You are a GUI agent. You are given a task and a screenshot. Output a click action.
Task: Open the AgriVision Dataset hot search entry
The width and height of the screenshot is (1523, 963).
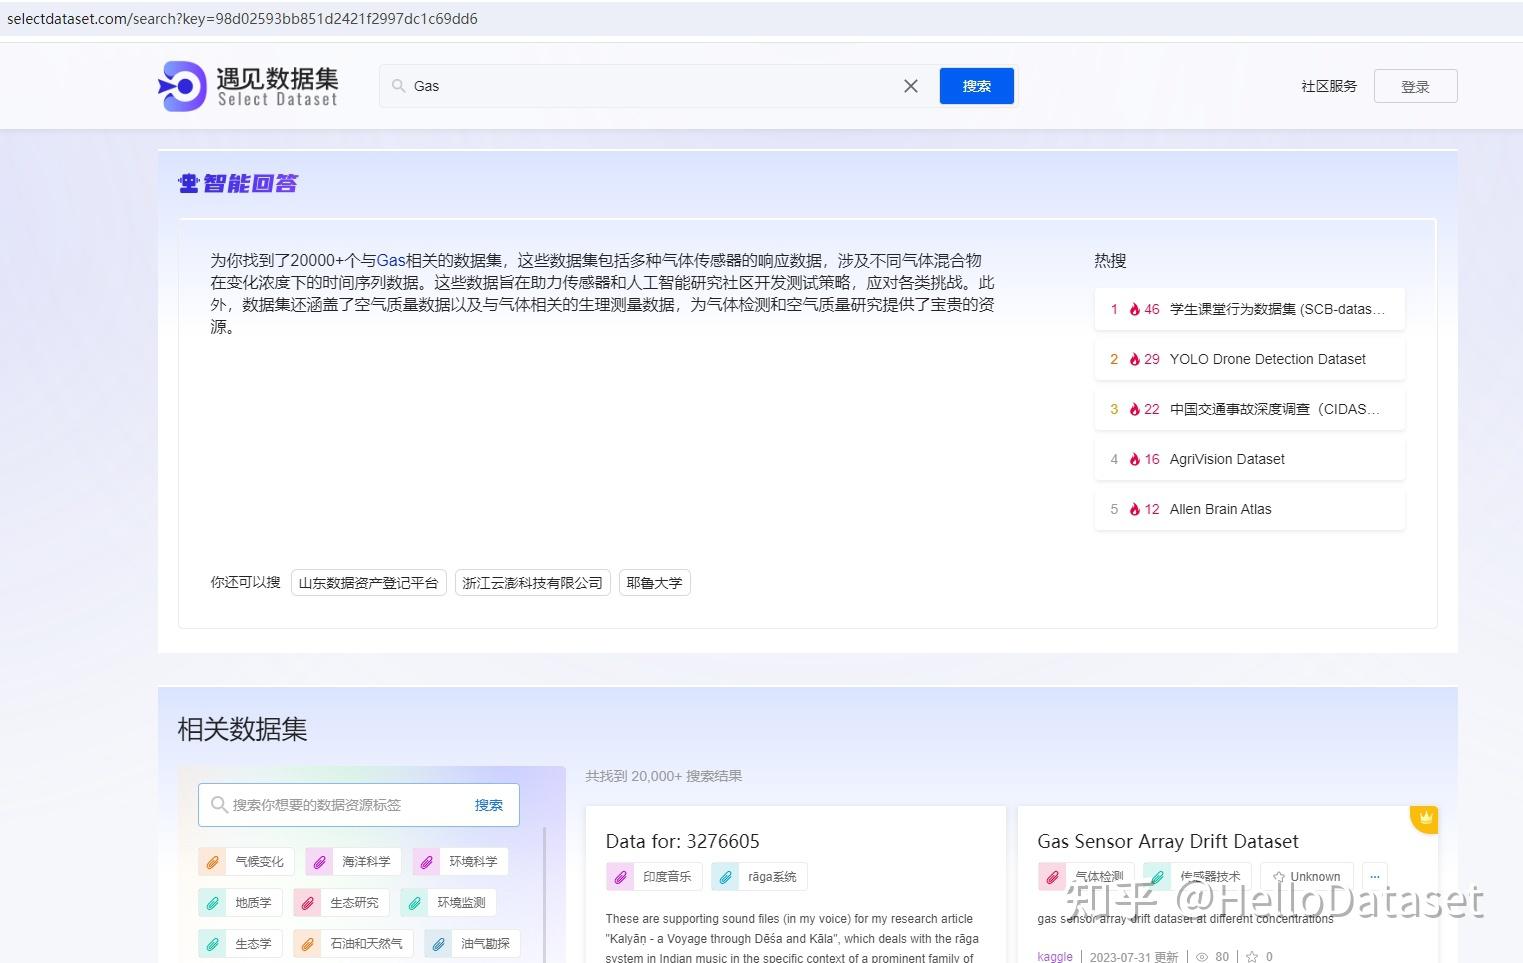[x=1226, y=459]
